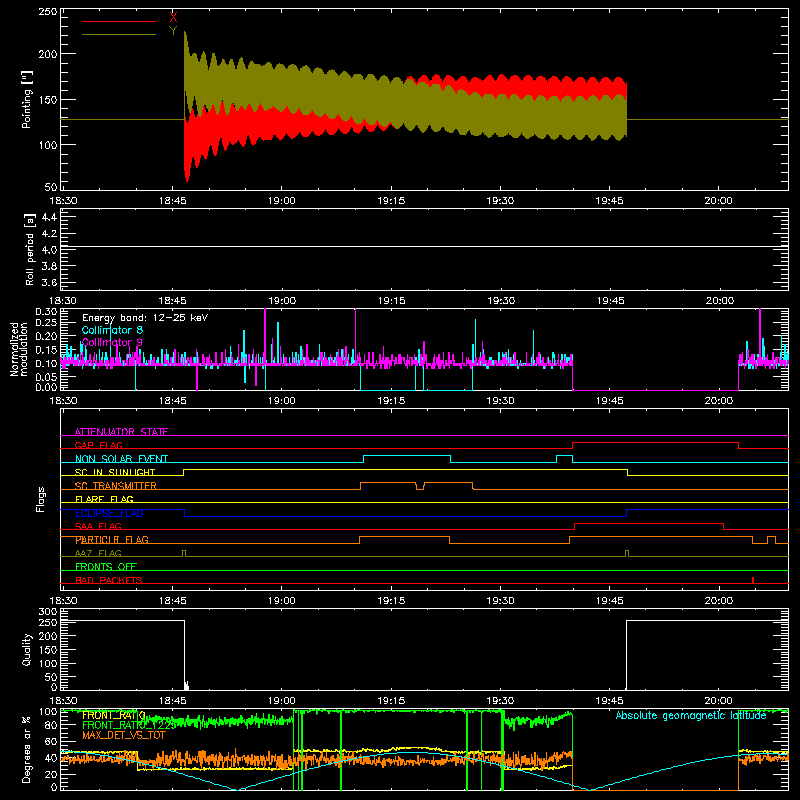800x800 pixels.
Task: Click the 0.15 modulation axis tick
Action: pos(46,350)
